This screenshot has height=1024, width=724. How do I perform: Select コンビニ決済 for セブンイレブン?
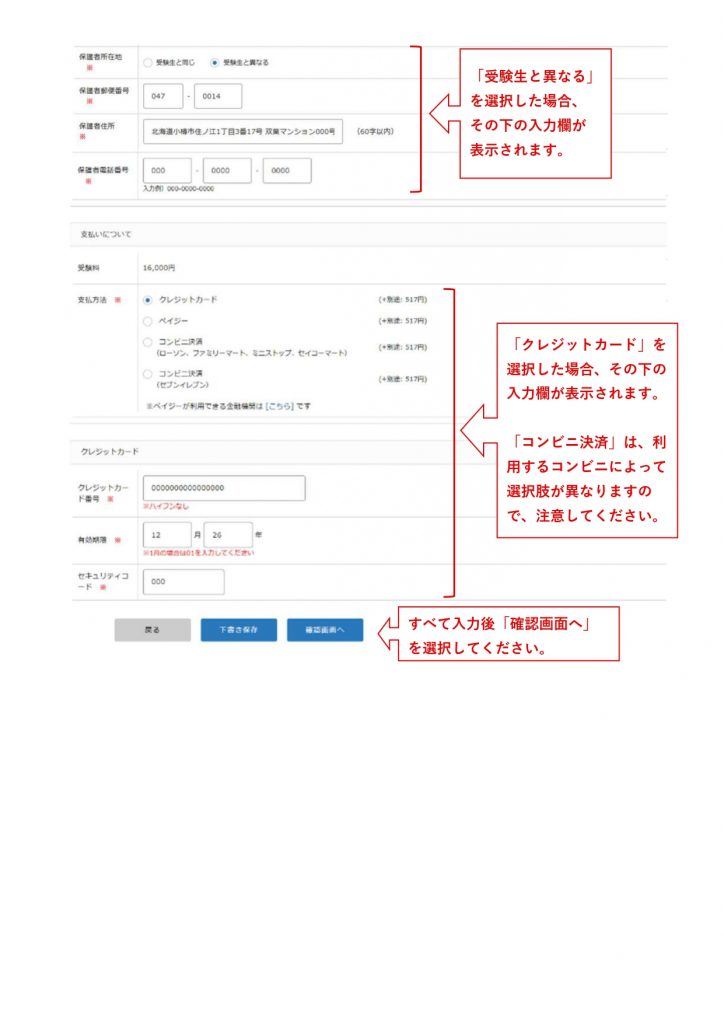(148, 374)
